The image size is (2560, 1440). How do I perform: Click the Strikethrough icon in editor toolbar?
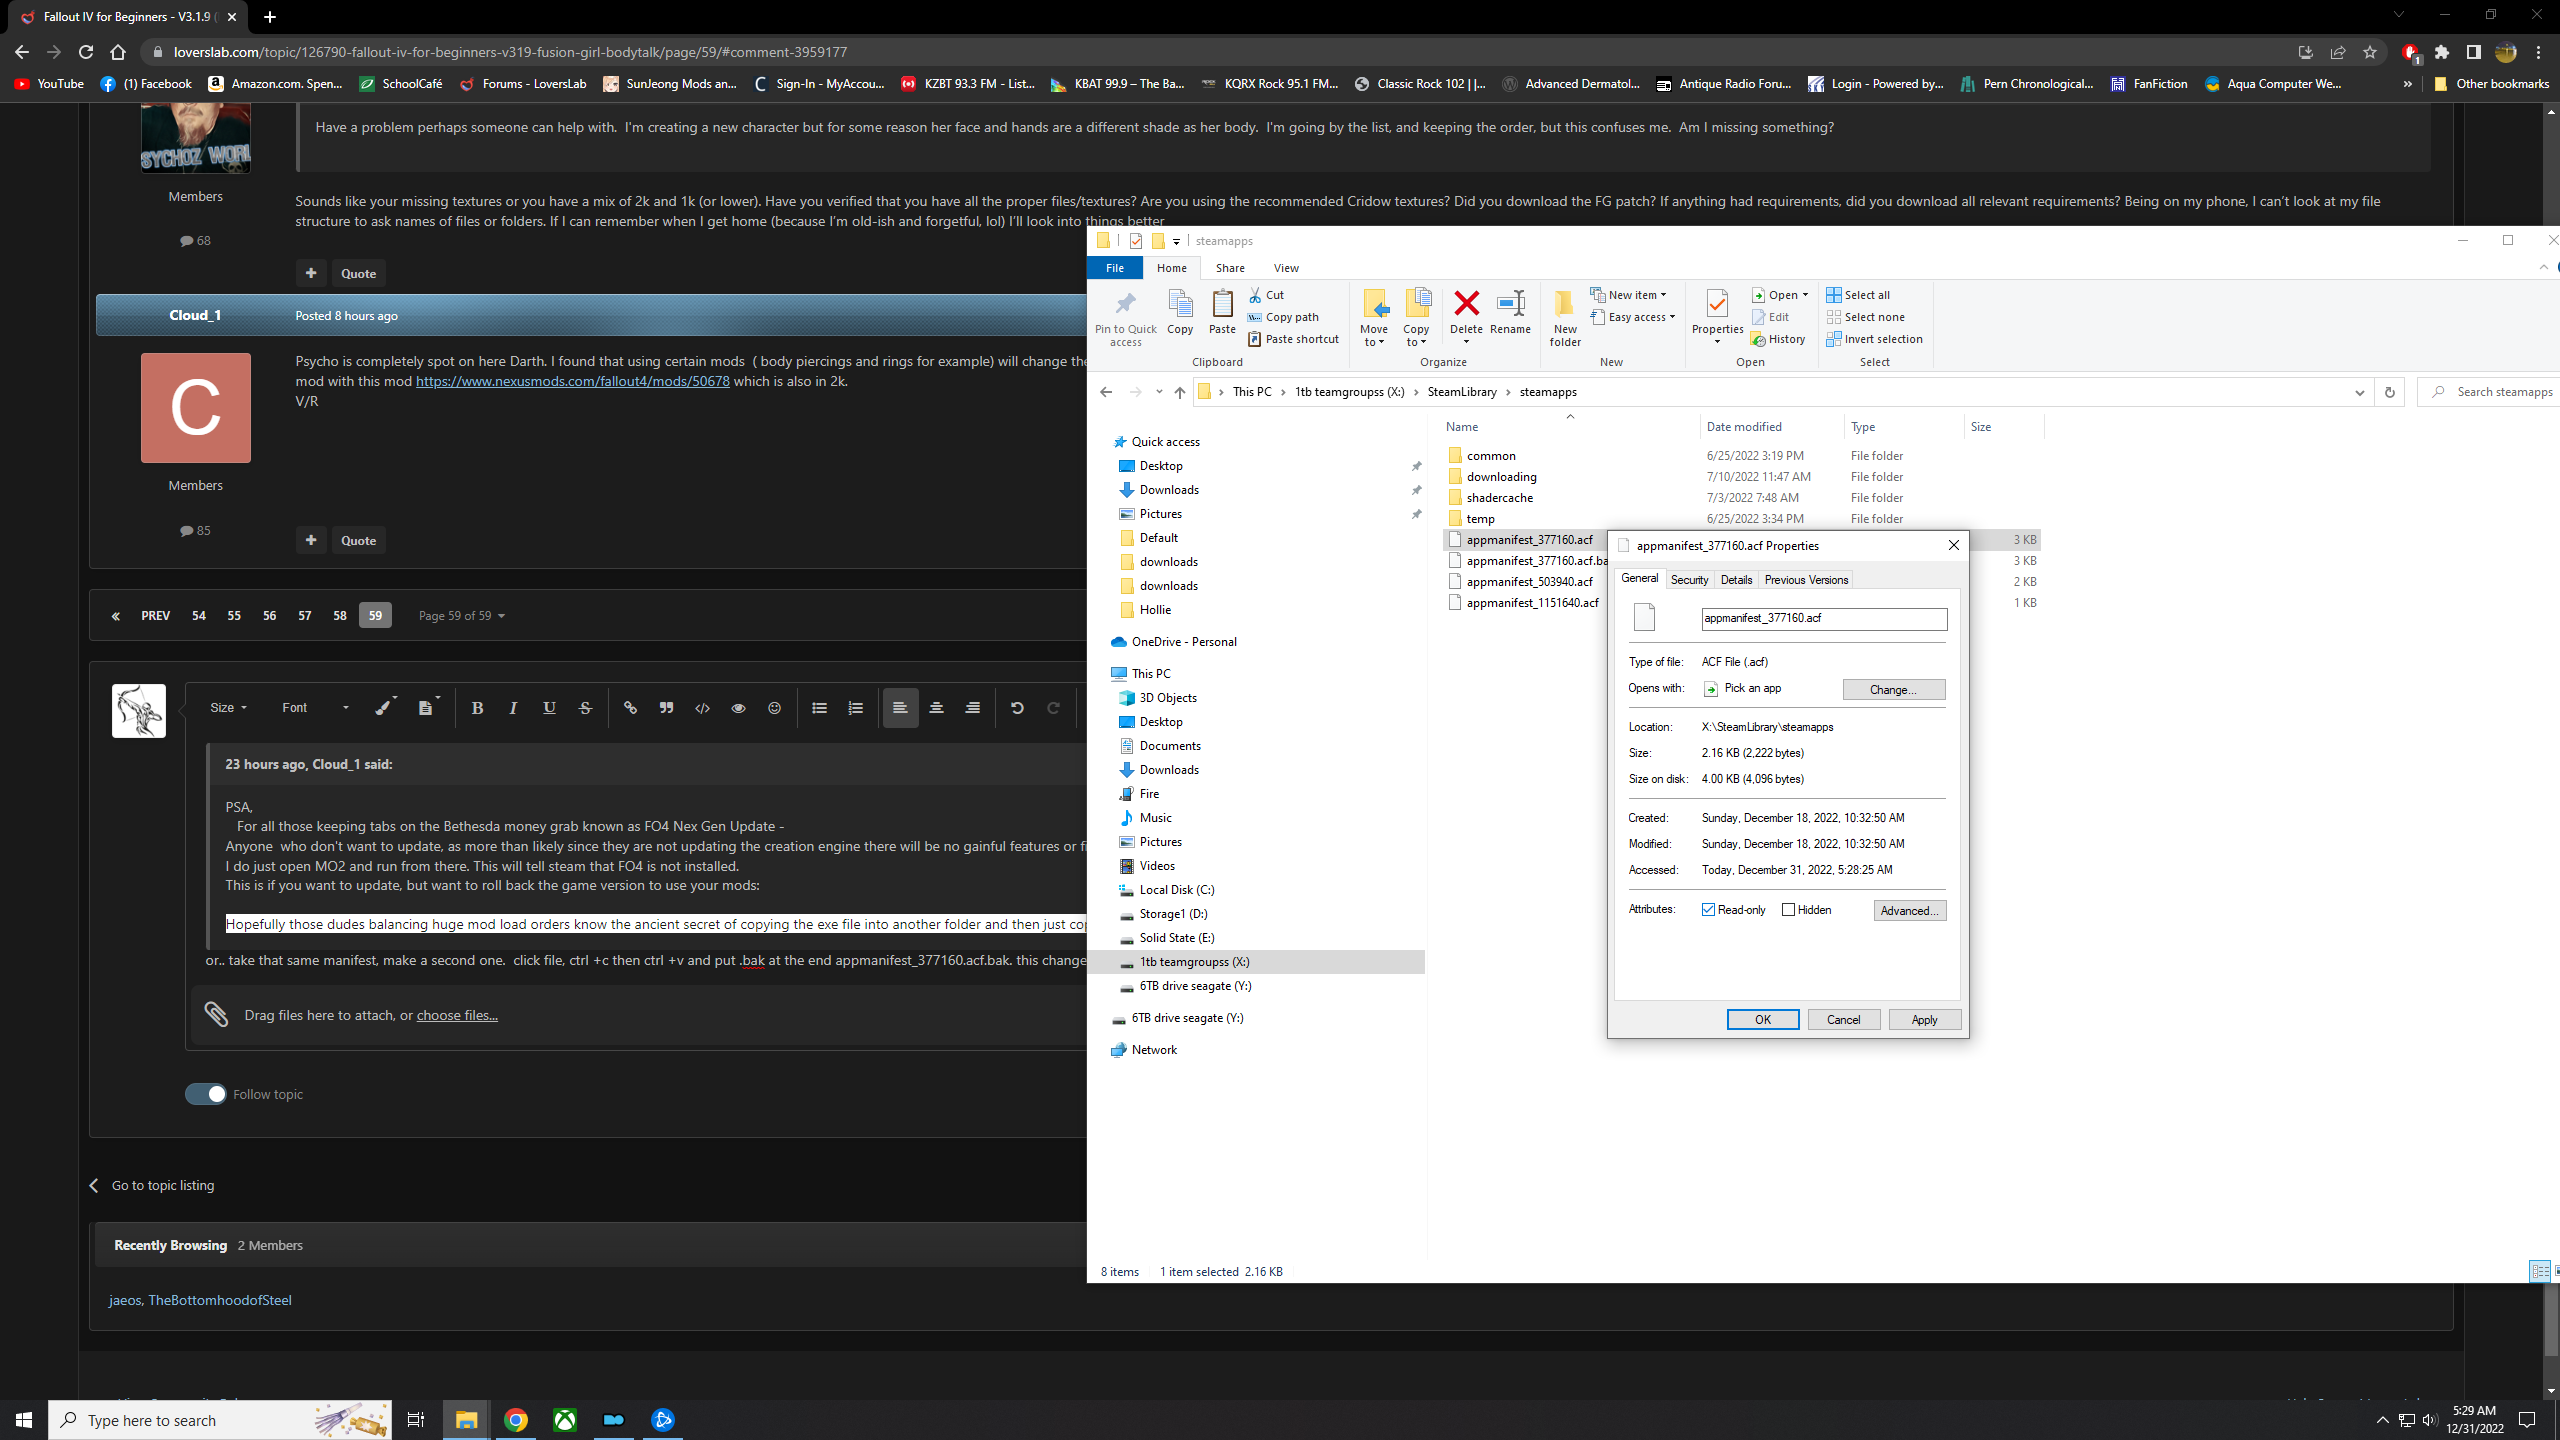(585, 708)
